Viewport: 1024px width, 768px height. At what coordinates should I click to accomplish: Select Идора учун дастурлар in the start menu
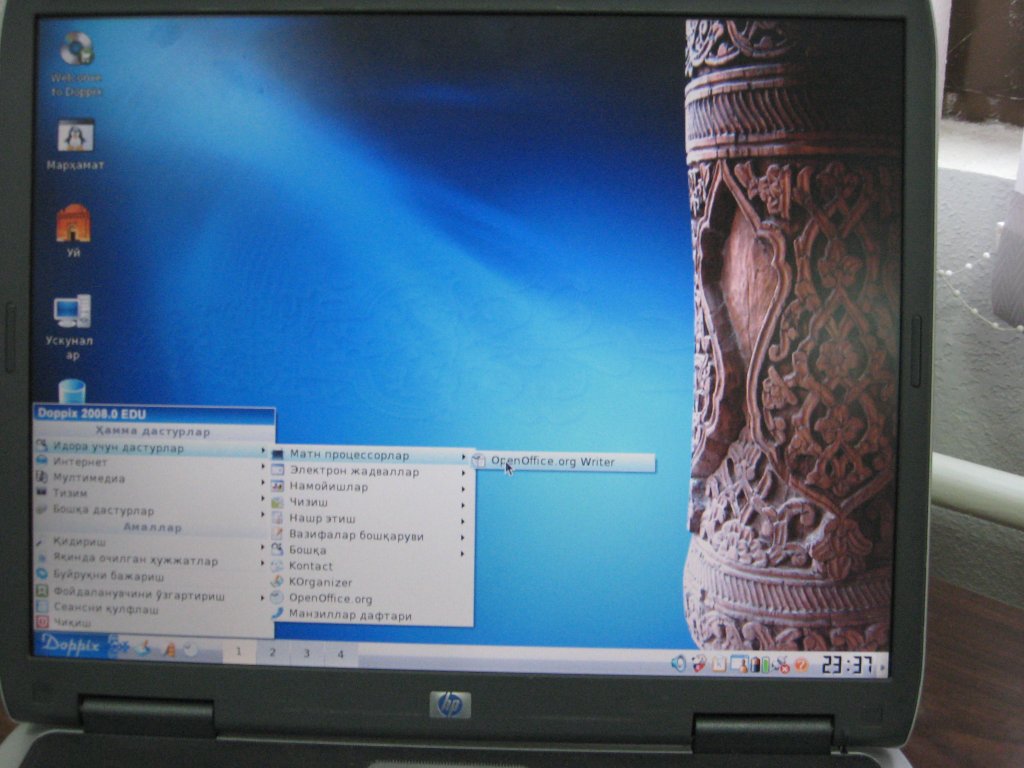pos(151,448)
